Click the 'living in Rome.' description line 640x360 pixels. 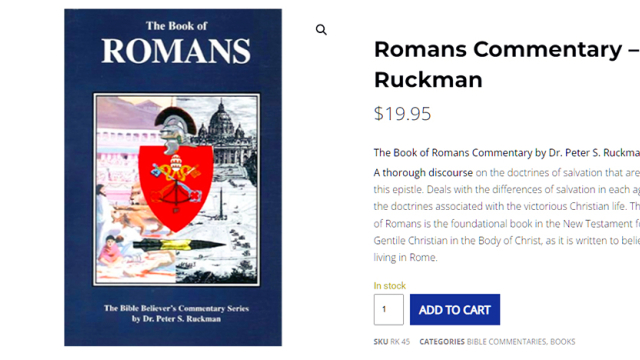coord(405,258)
